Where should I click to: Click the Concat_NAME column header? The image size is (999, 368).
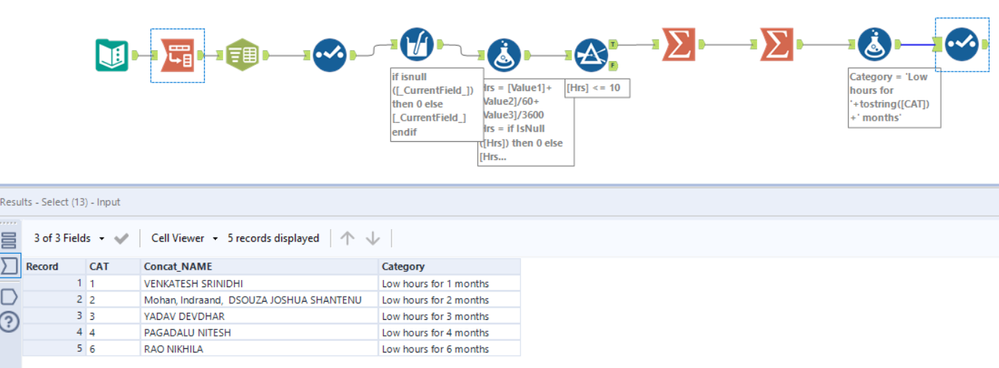(259, 266)
